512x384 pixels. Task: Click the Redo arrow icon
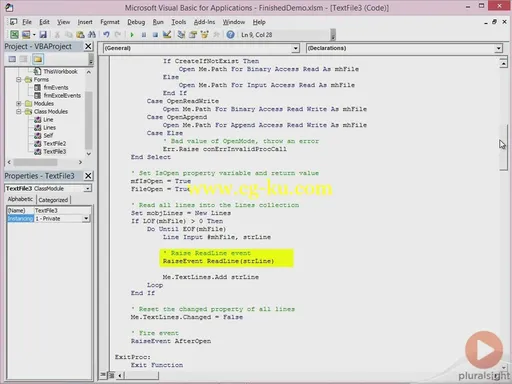point(117,34)
